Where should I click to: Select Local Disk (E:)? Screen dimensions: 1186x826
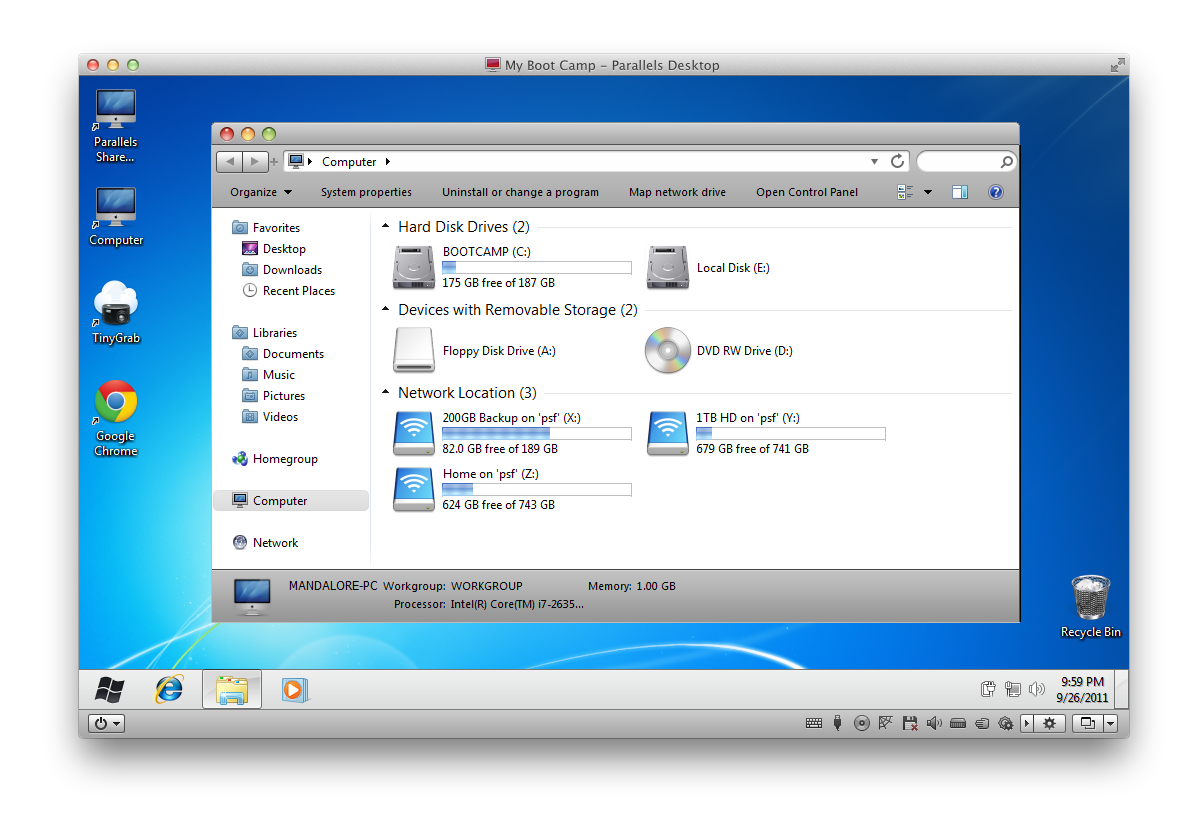tap(709, 267)
